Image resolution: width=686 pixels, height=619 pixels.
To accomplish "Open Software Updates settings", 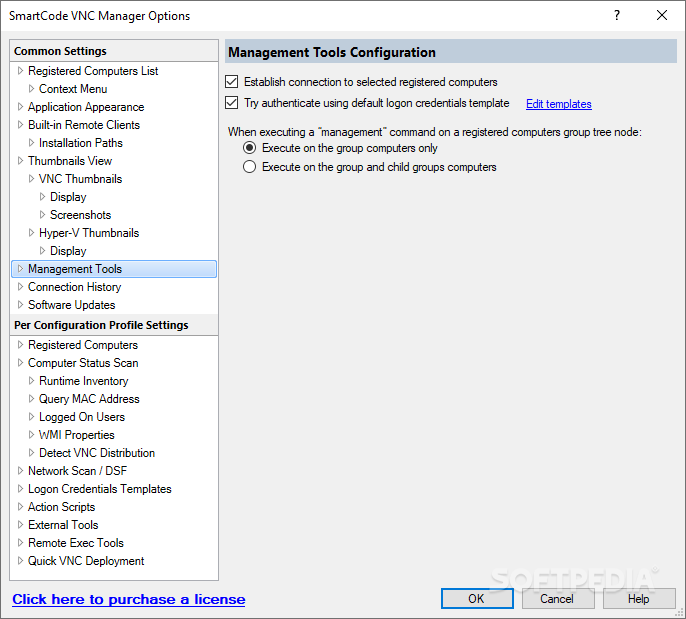I will coord(71,305).
